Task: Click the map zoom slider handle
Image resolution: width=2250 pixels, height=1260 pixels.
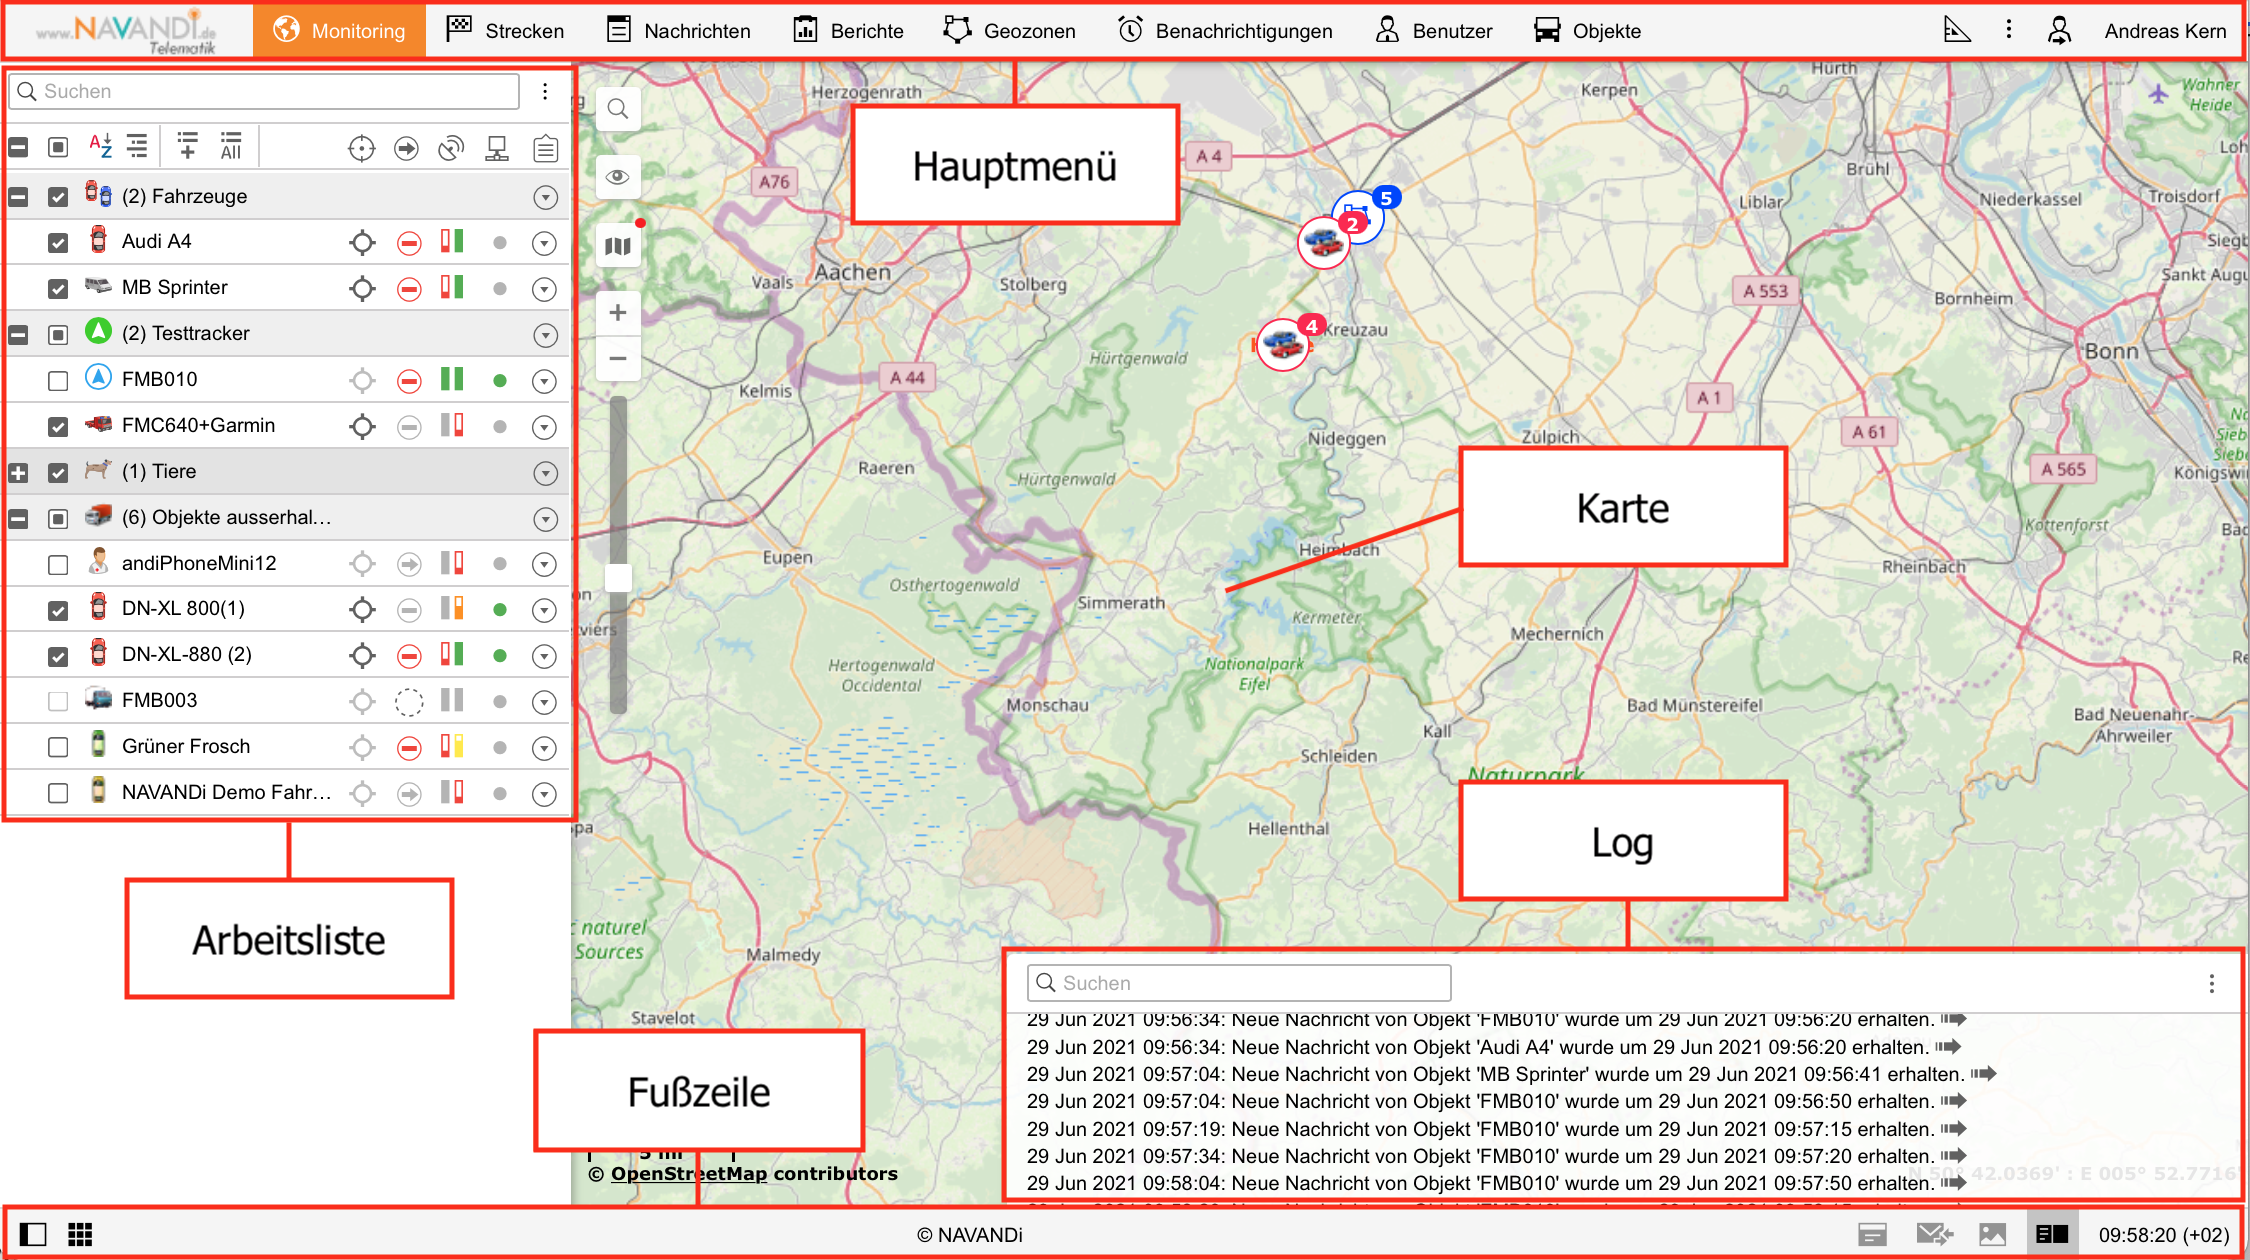Action: pos(618,577)
